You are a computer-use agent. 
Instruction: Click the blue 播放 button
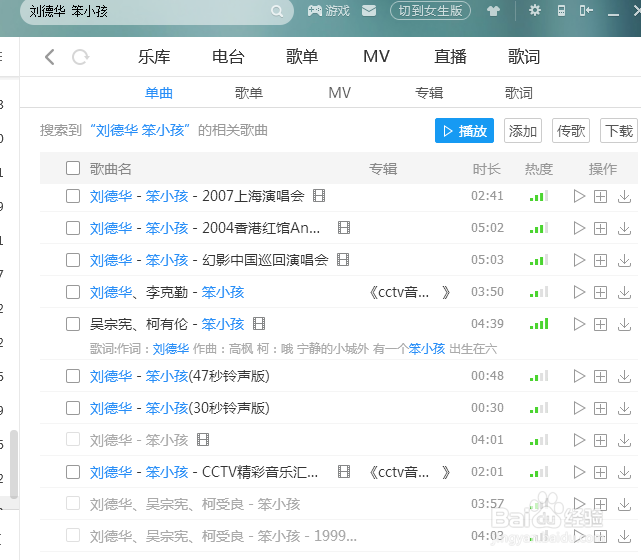464,131
